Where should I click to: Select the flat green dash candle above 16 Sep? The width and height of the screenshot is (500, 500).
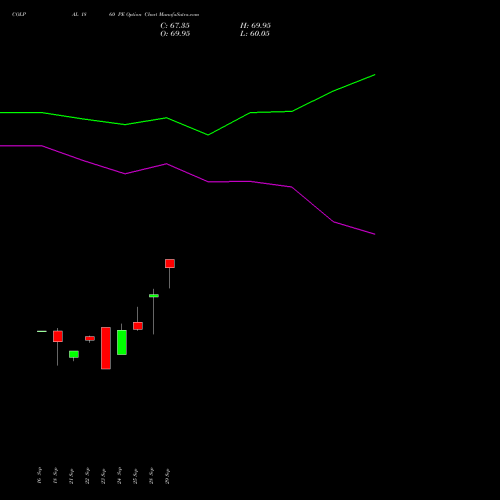click(x=42, y=331)
